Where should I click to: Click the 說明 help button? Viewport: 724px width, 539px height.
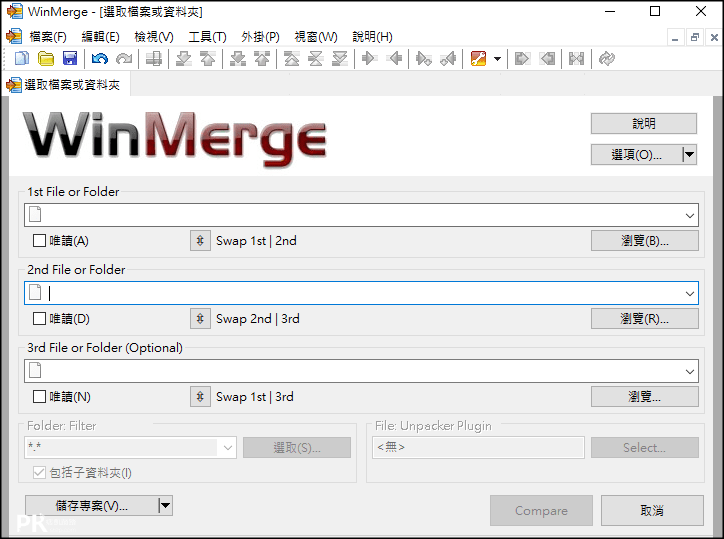click(644, 124)
